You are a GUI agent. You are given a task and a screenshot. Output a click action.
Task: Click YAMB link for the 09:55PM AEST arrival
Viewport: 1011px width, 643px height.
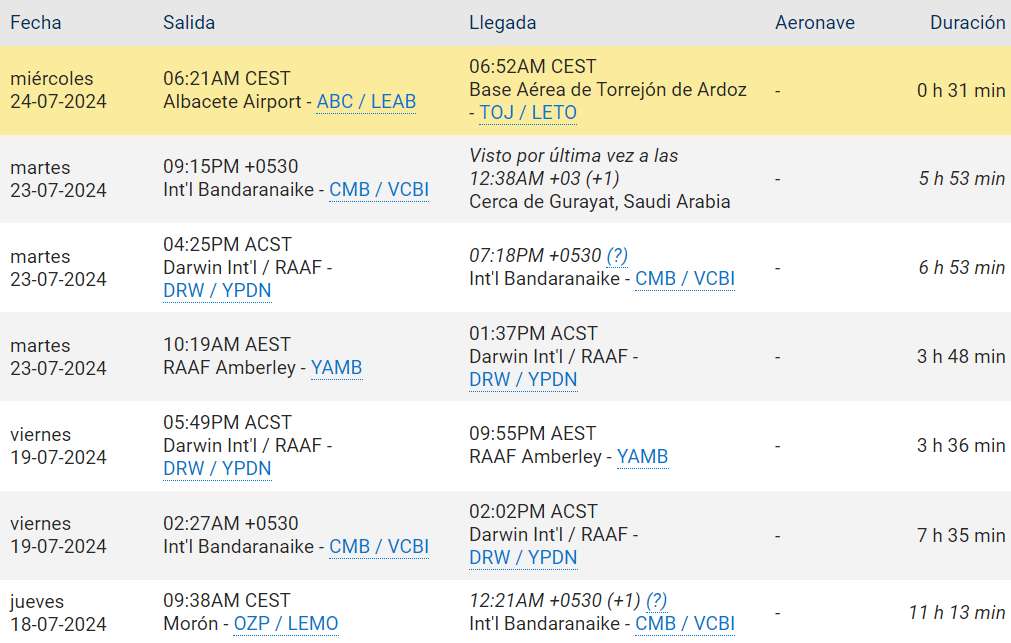click(x=642, y=457)
